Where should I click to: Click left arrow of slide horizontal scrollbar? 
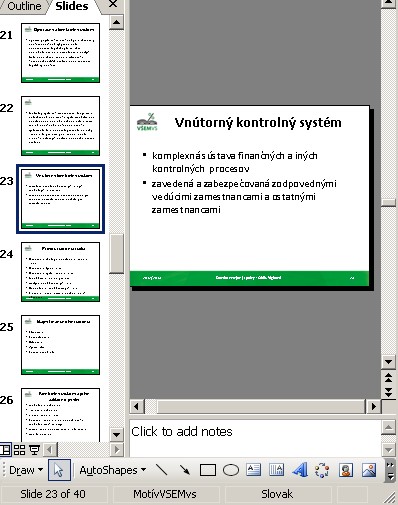[136, 406]
